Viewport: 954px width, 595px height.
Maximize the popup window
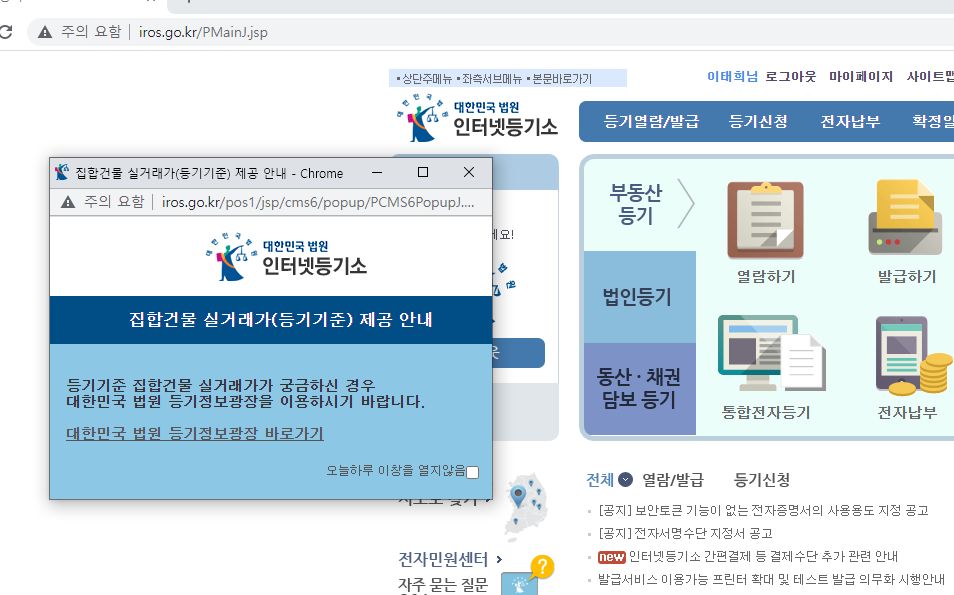click(423, 172)
